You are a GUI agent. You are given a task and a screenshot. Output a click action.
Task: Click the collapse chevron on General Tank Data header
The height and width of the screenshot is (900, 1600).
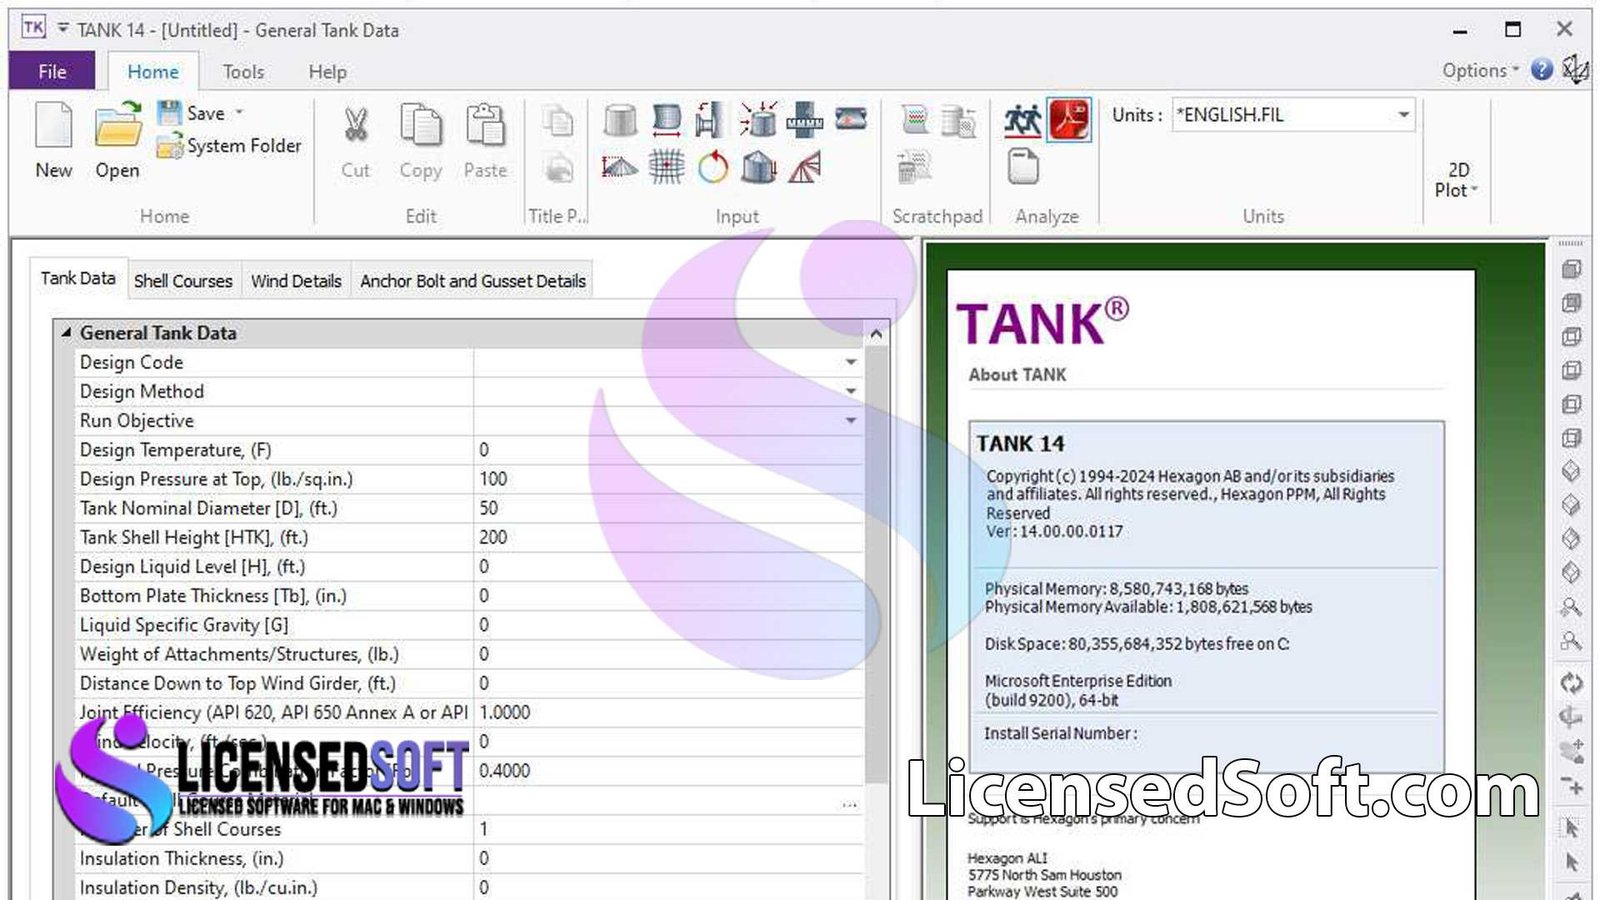(x=876, y=334)
